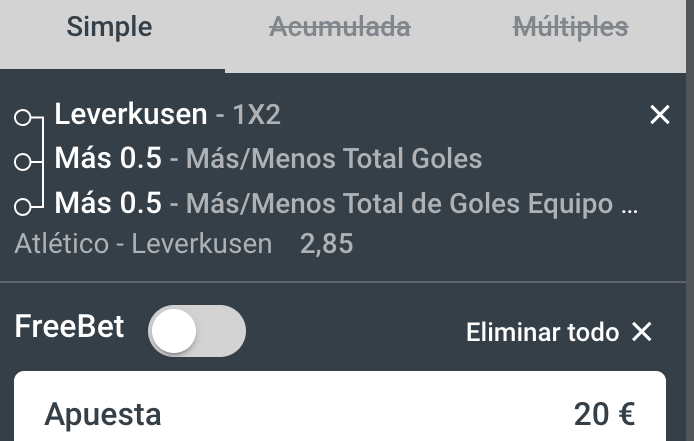Click the Leverkusen 1X2 selection text

tap(167, 115)
